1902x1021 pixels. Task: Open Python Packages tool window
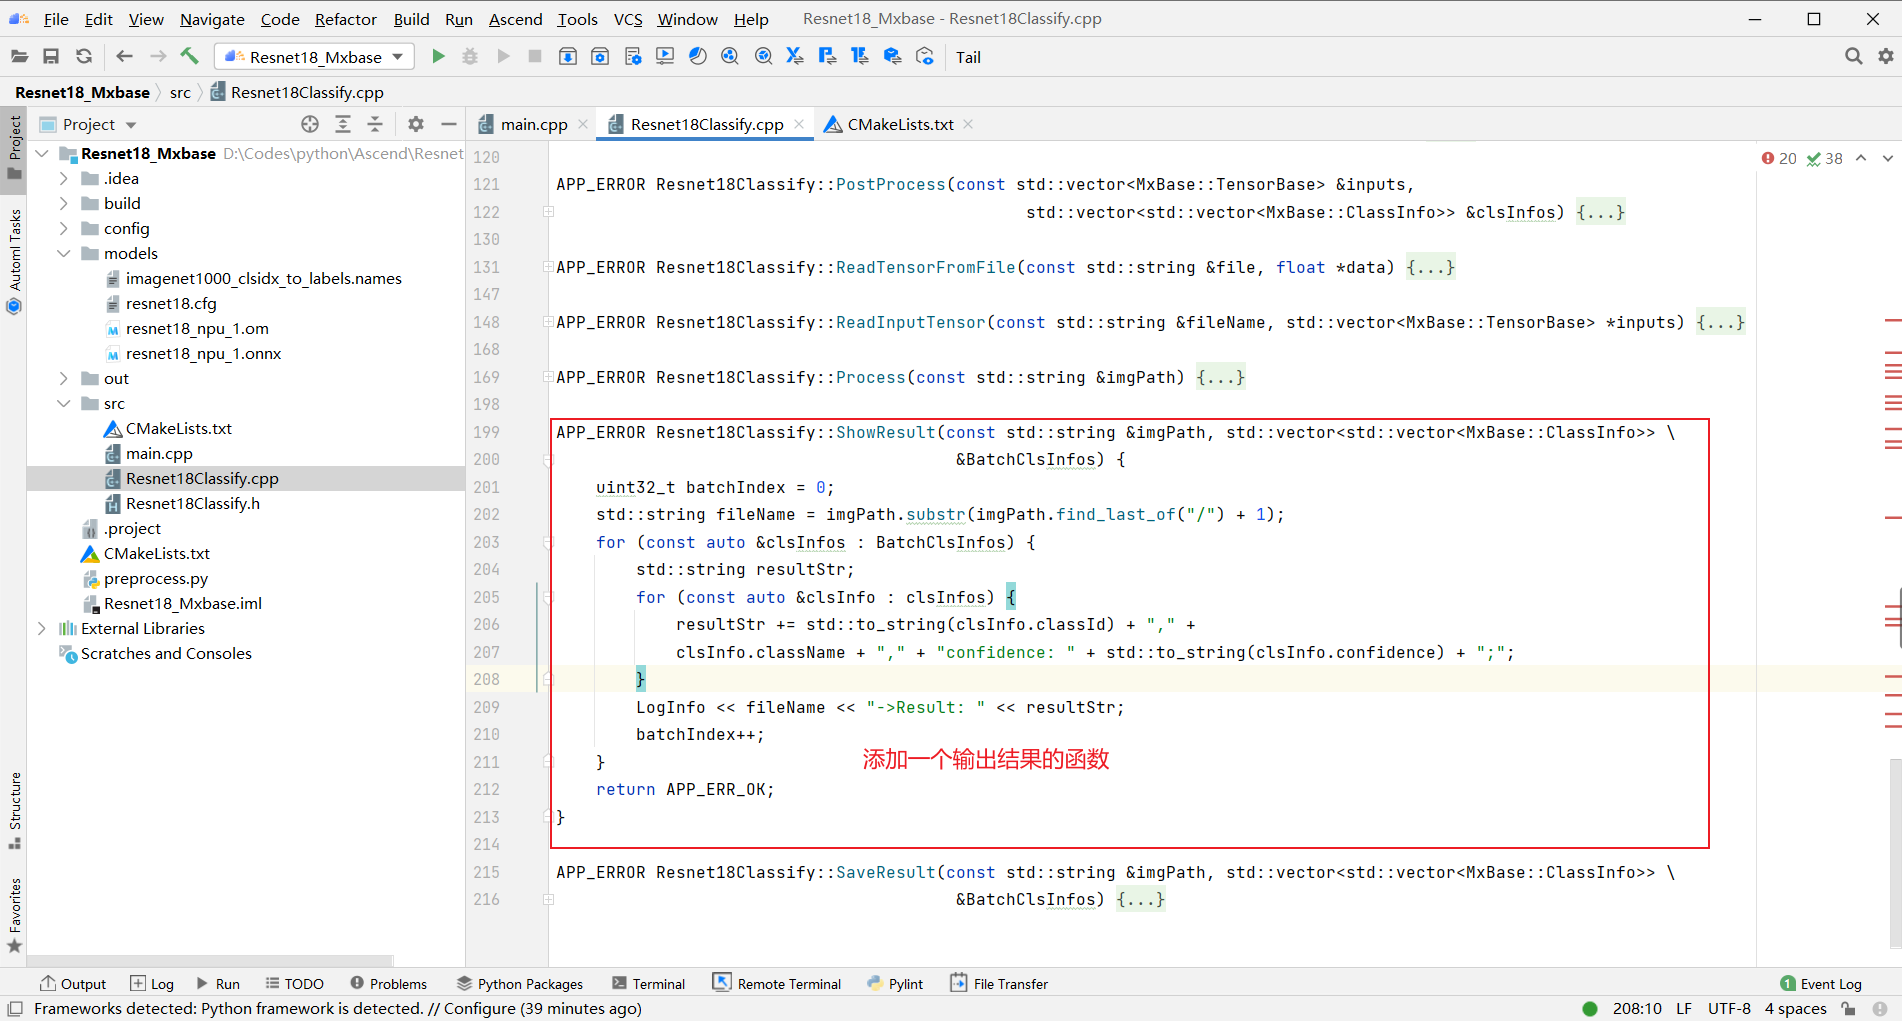pos(519,984)
